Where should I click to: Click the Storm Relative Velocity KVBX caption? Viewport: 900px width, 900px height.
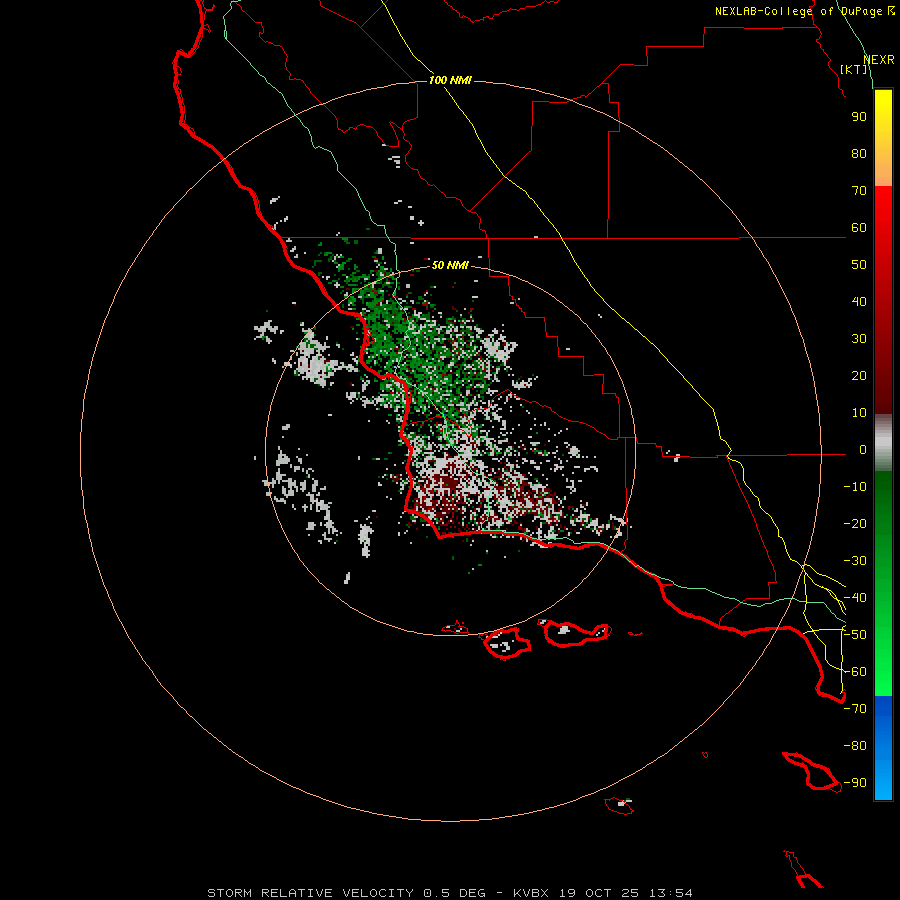[x=450, y=893]
